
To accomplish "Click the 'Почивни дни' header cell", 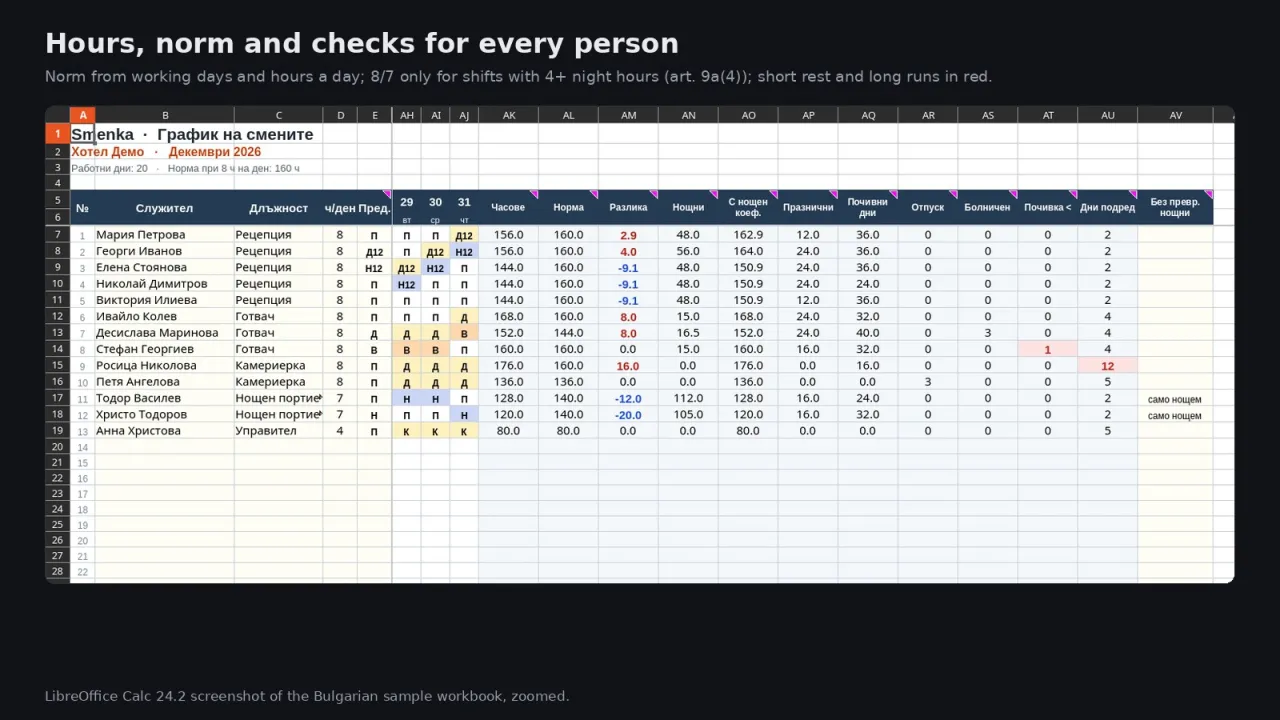I will click(x=868, y=208).
